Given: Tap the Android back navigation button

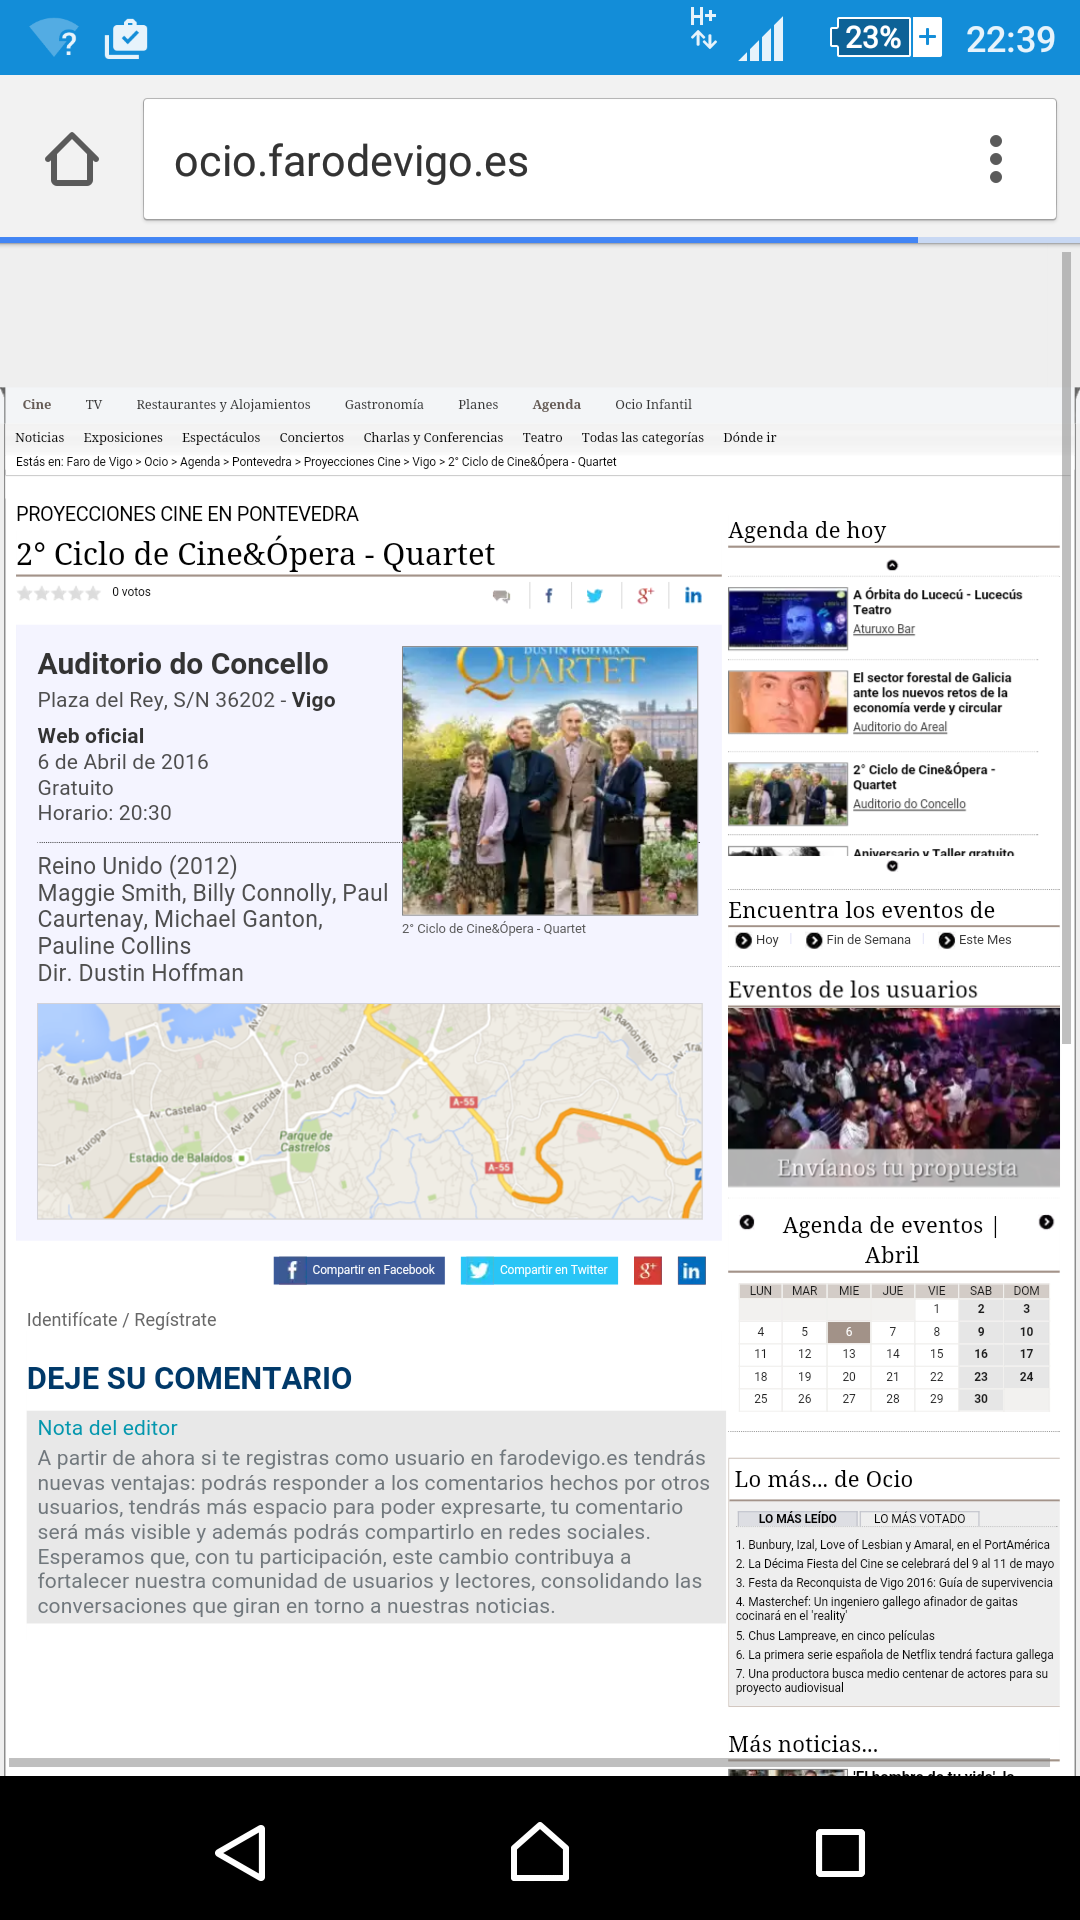Looking at the screenshot, I should [x=241, y=1852].
